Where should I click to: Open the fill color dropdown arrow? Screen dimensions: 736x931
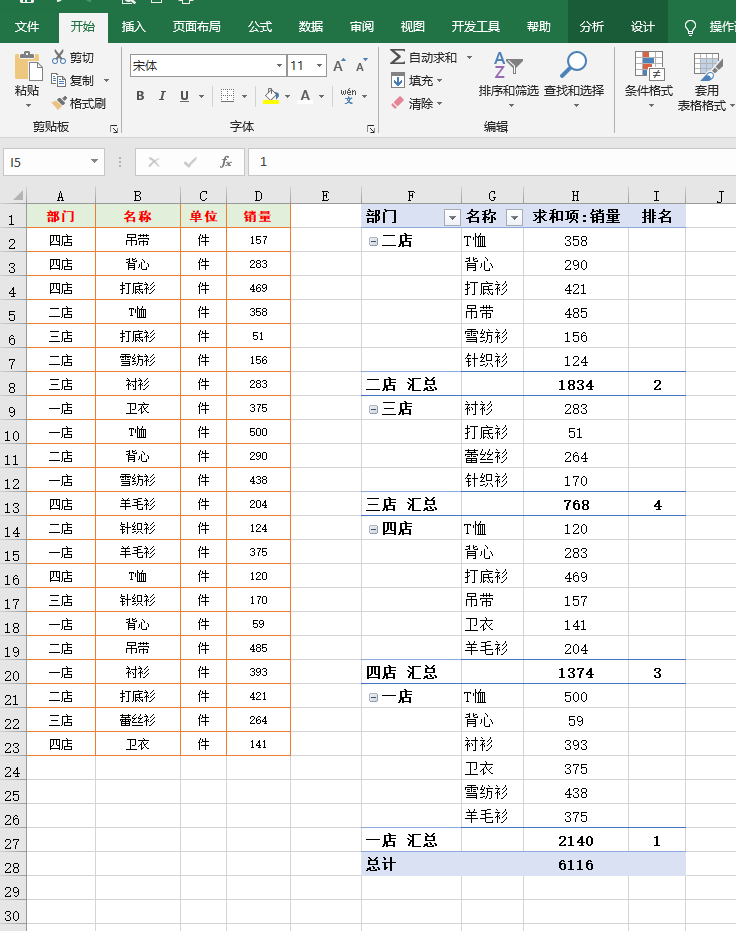[287, 96]
